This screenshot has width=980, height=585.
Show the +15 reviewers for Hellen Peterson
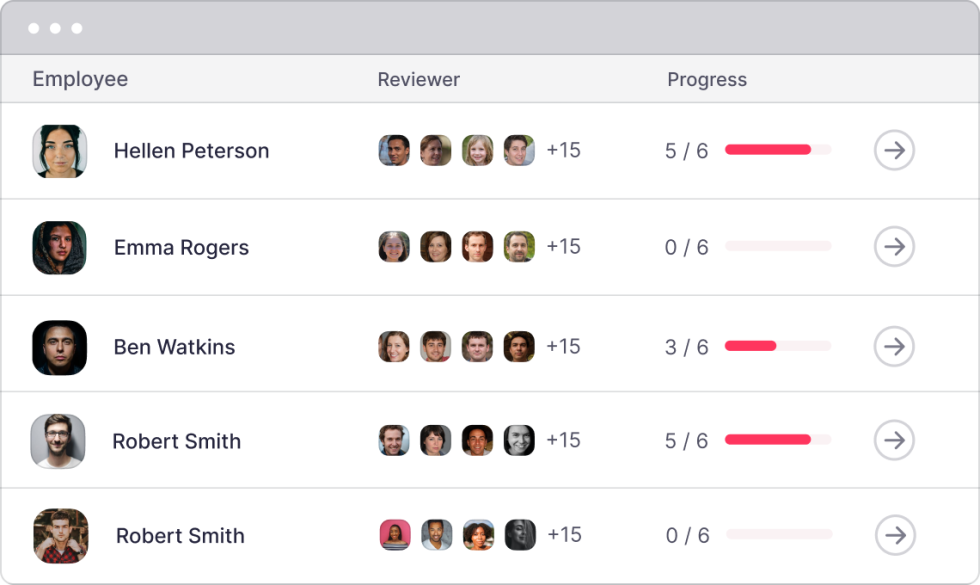coord(563,150)
